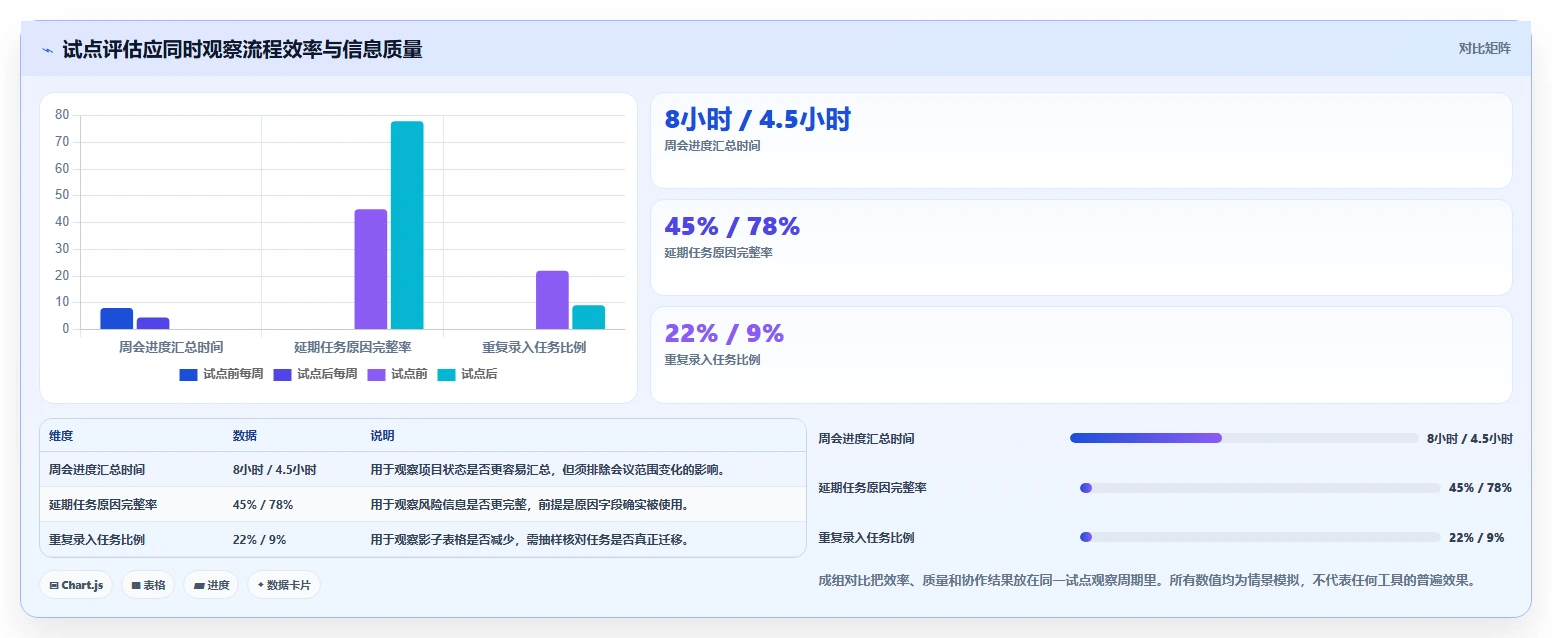Click the large 22% / 9% card value
Image resolution: width=1552 pixels, height=638 pixels.
[725, 333]
